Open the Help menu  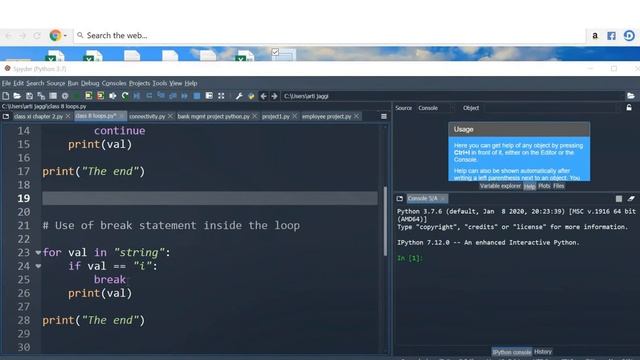tap(191, 83)
